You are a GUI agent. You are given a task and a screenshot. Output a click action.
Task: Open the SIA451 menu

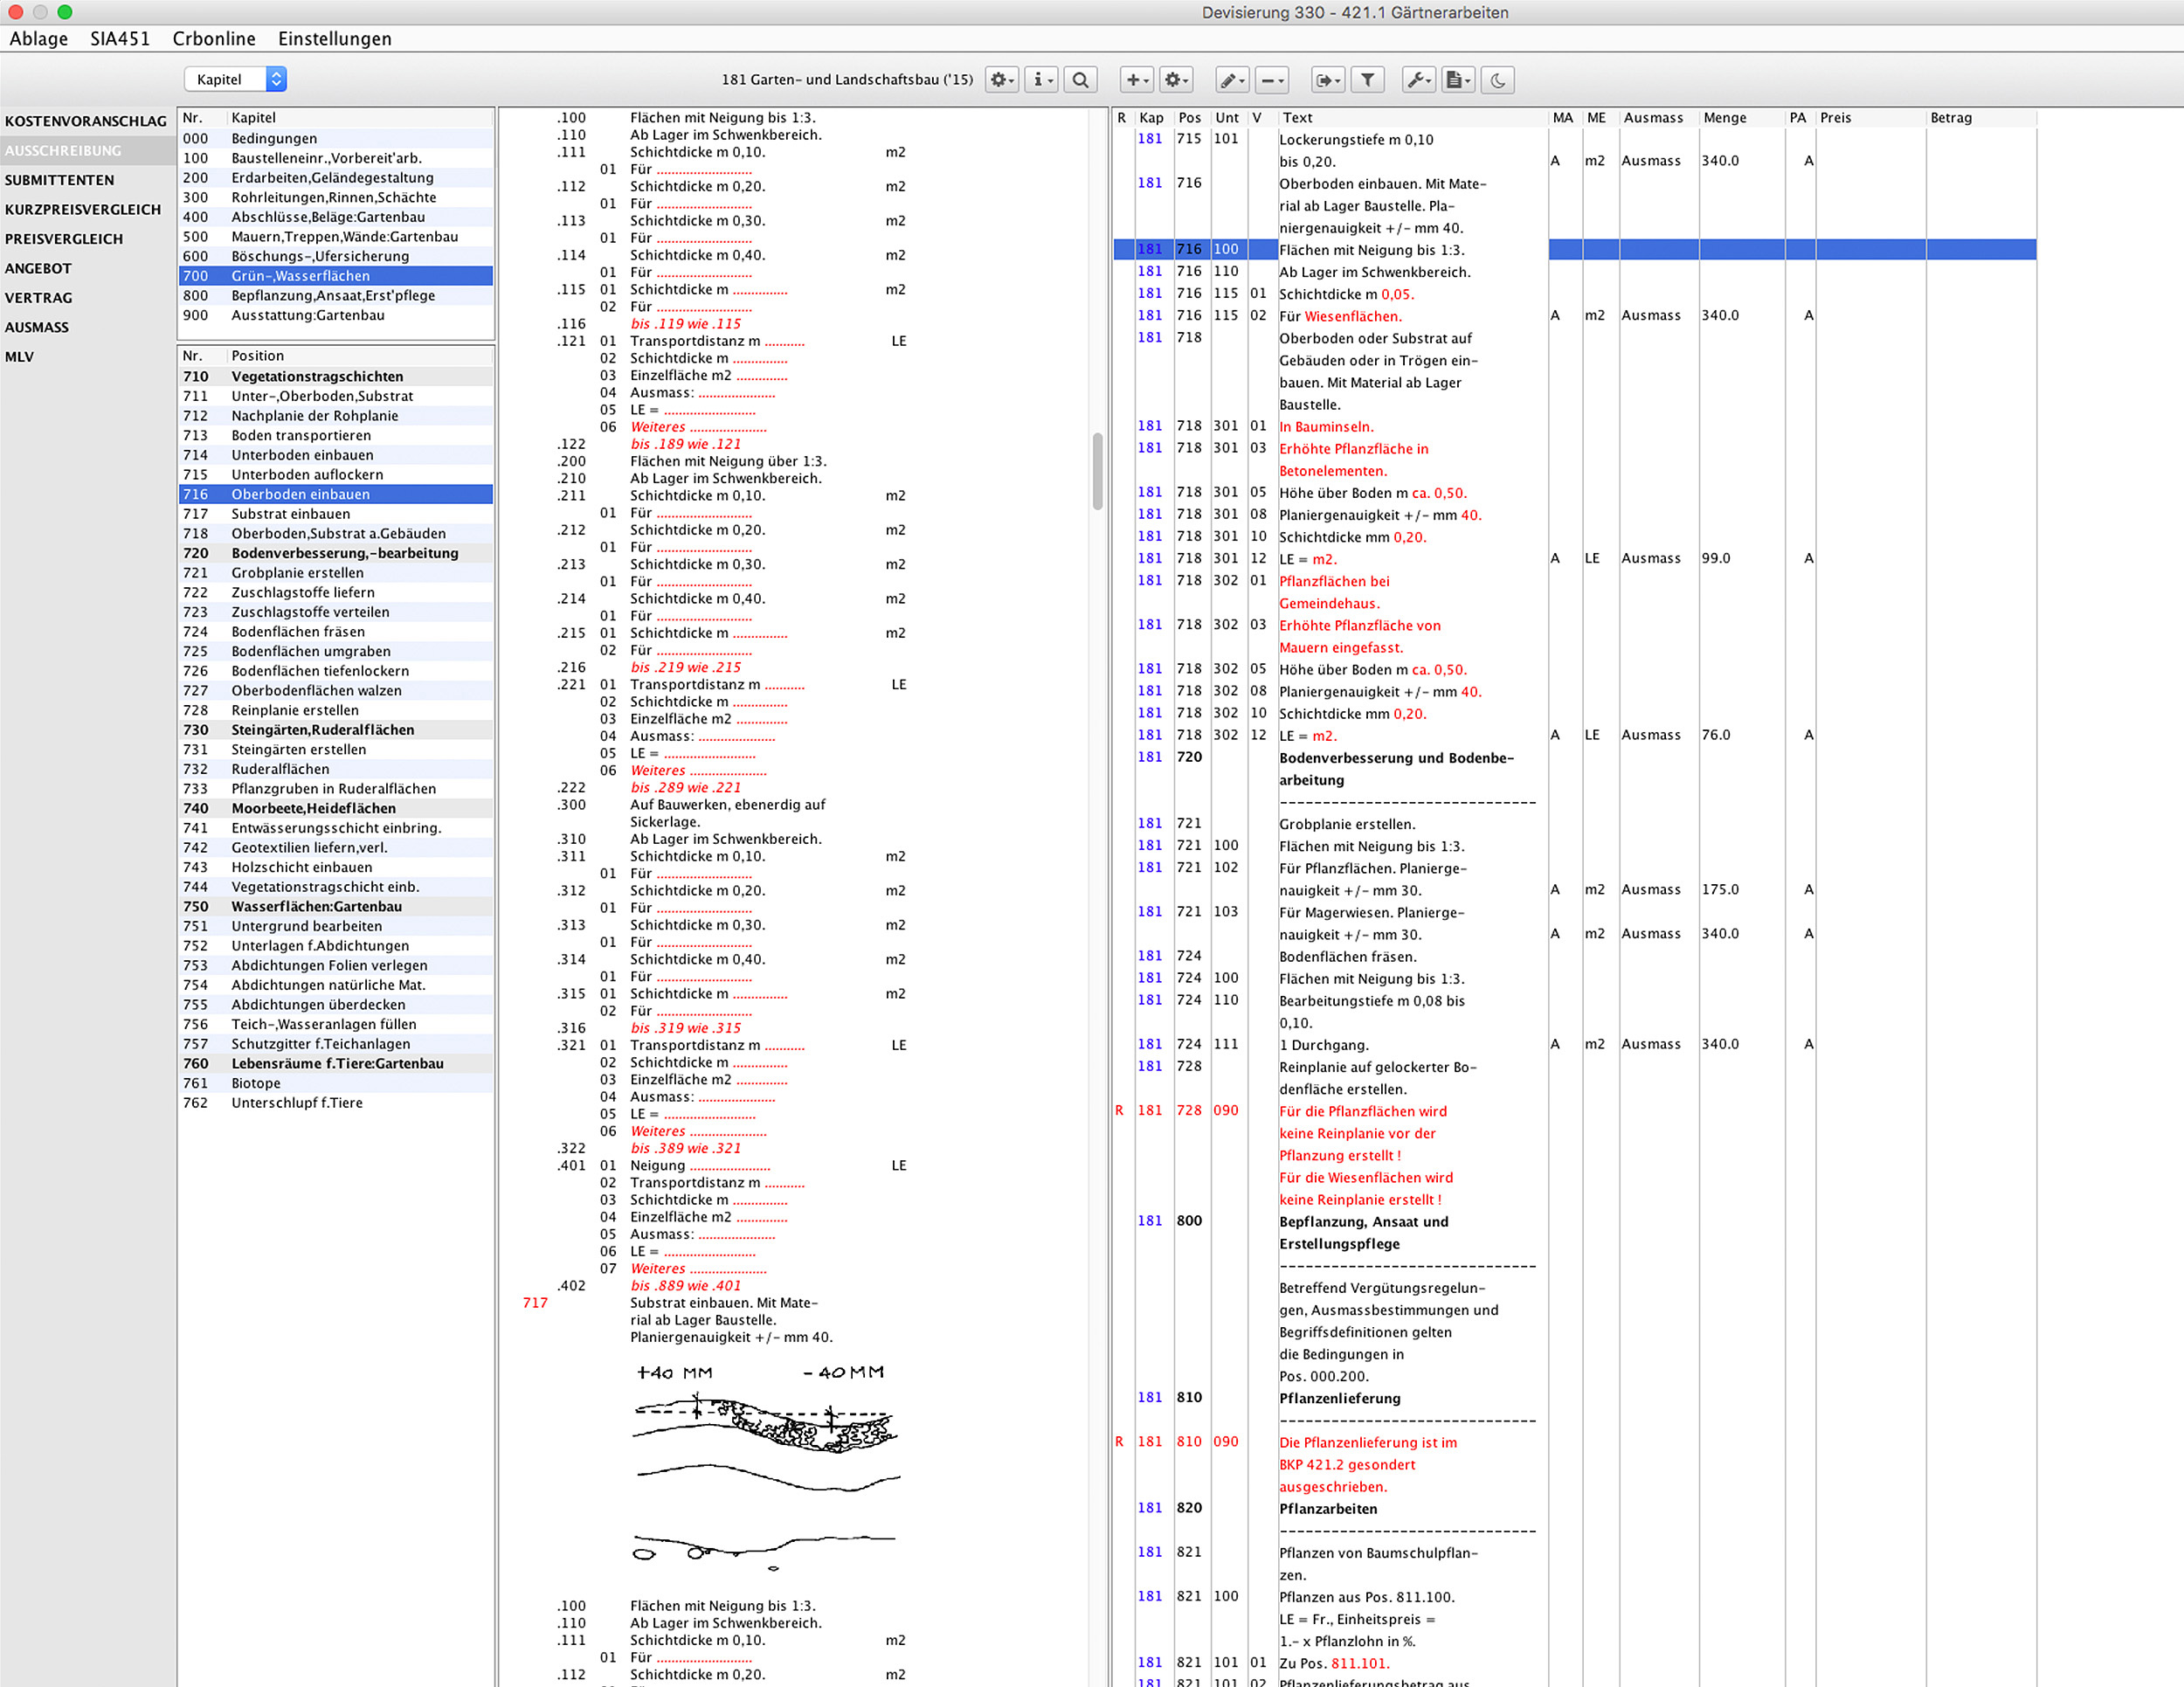(x=120, y=39)
